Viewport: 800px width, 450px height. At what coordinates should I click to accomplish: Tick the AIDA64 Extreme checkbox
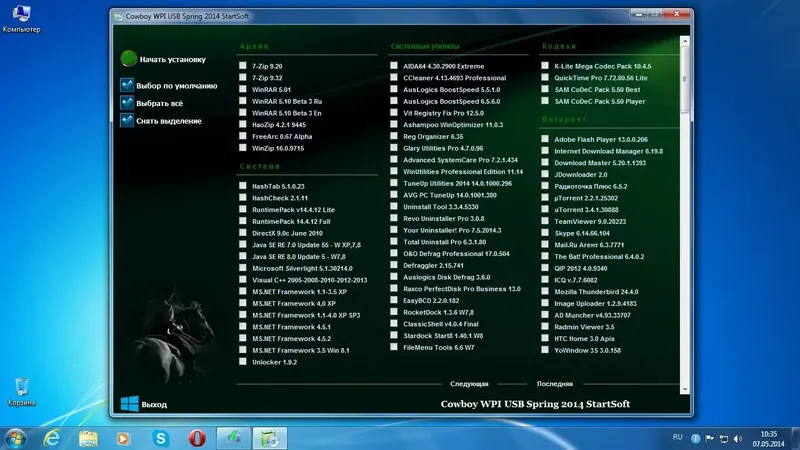394,66
